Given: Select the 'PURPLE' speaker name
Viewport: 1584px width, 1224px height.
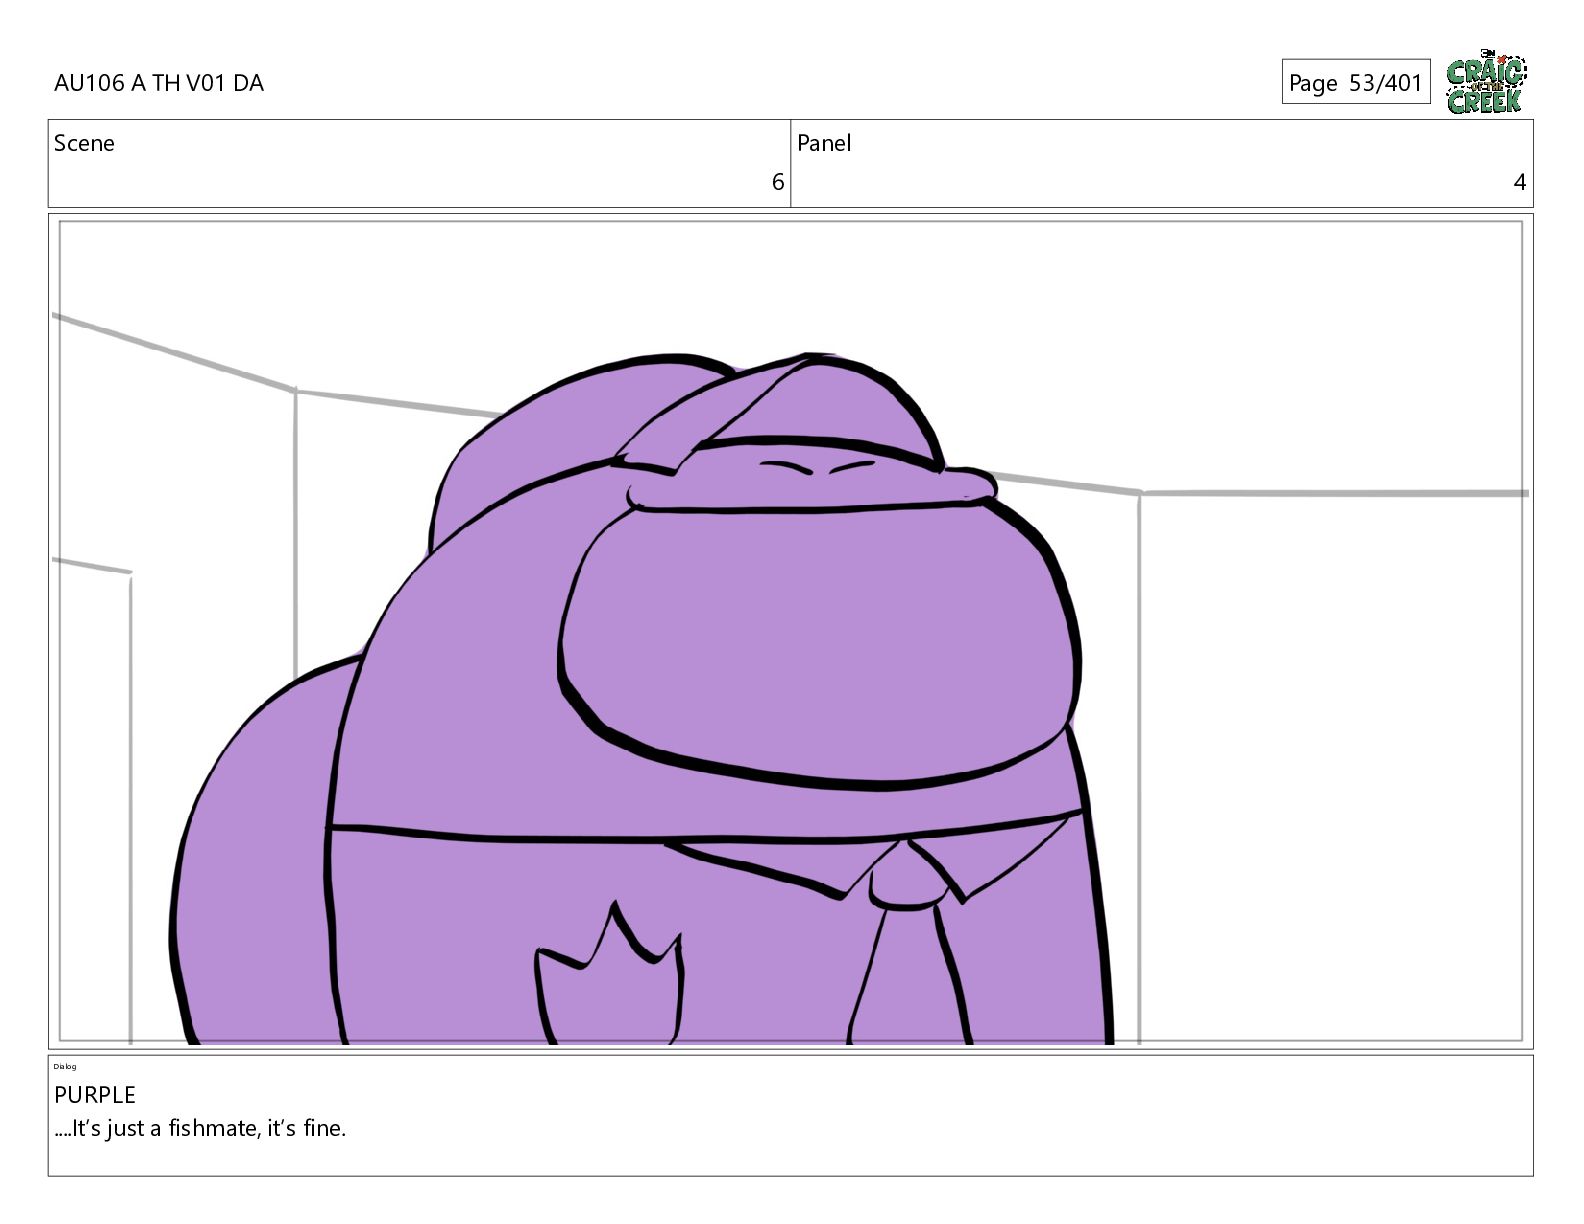Looking at the screenshot, I should point(95,1095).
